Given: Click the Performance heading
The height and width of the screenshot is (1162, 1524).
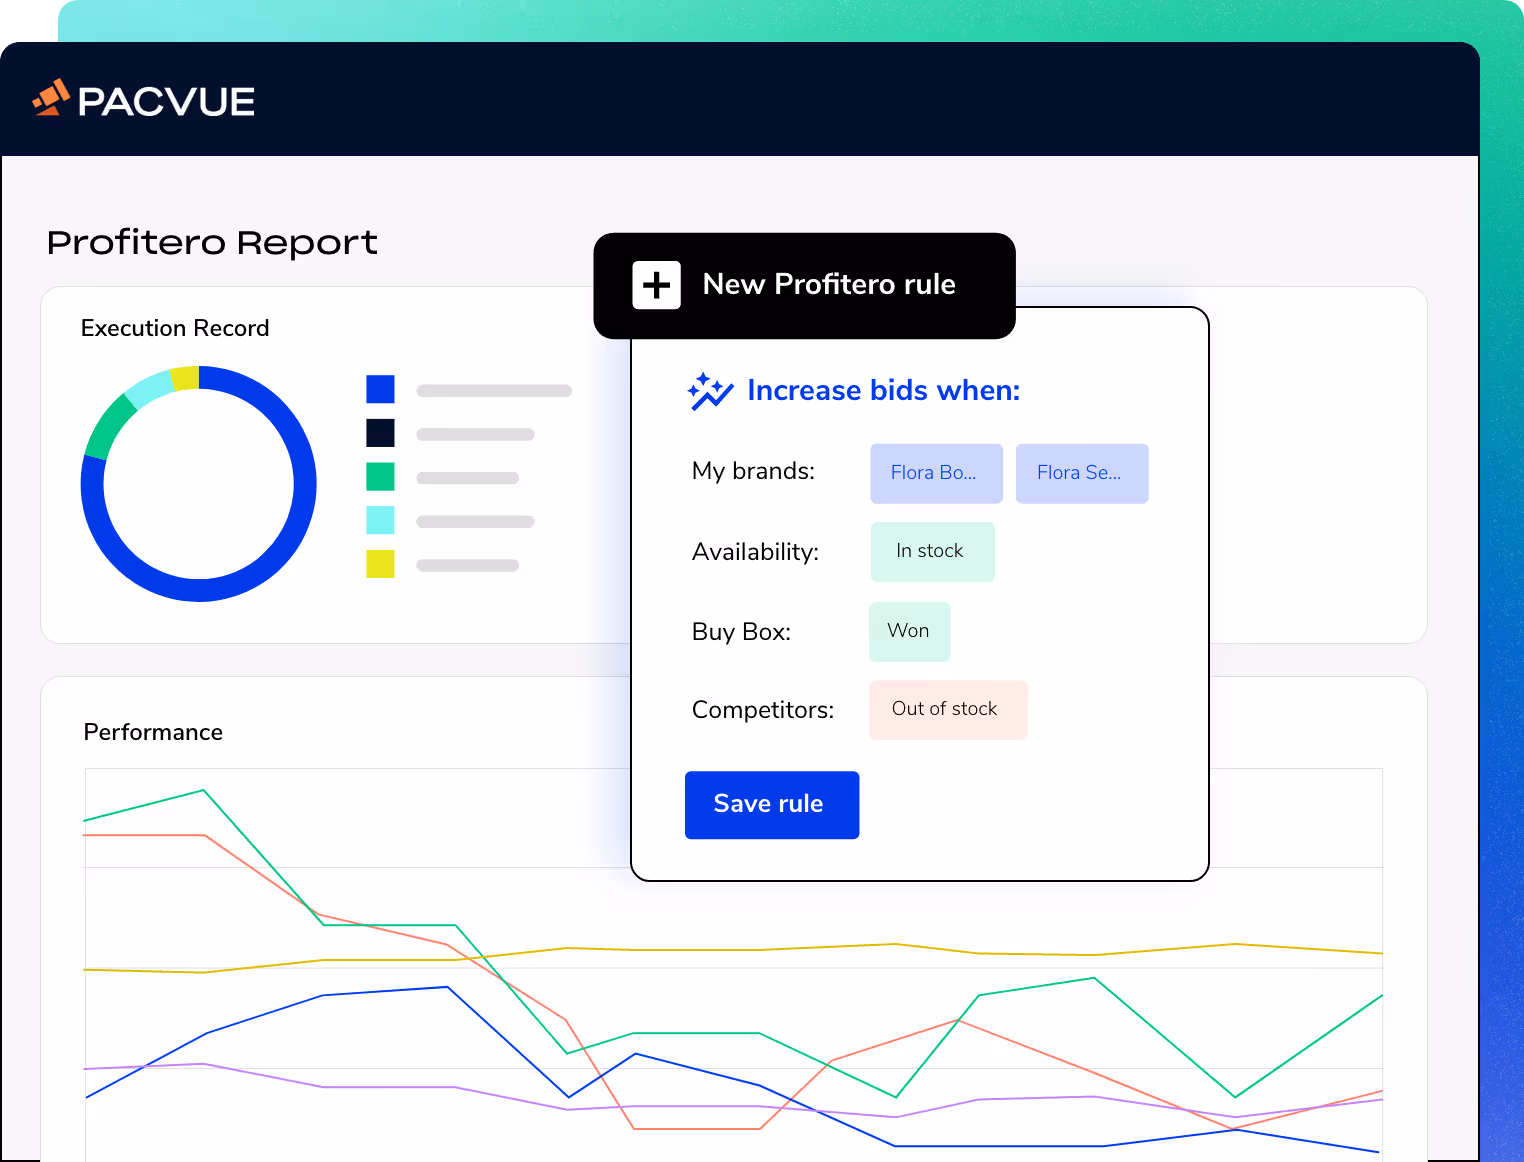Looking at the screenshot, I should pyautogui.click(x=153, y=732).
